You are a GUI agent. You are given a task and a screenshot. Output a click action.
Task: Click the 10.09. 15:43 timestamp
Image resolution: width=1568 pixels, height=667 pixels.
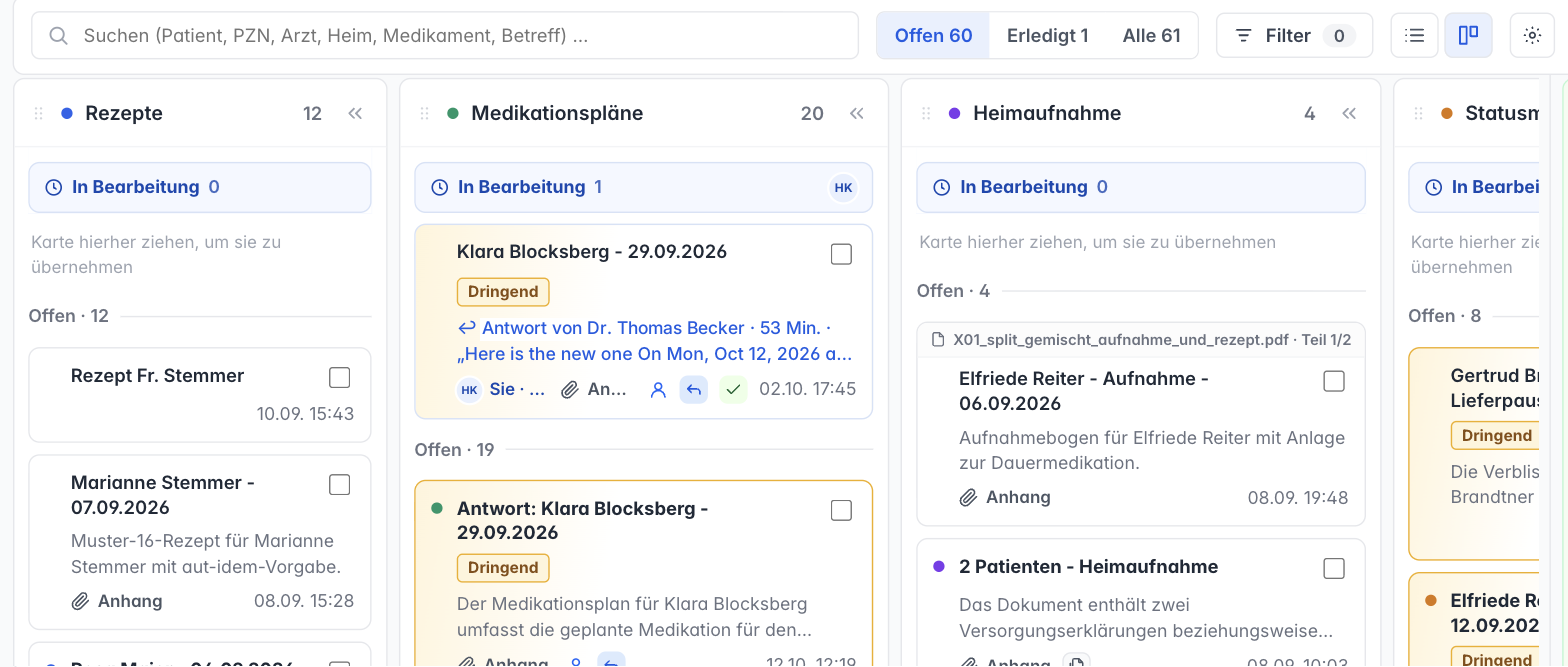click(305, 414)
